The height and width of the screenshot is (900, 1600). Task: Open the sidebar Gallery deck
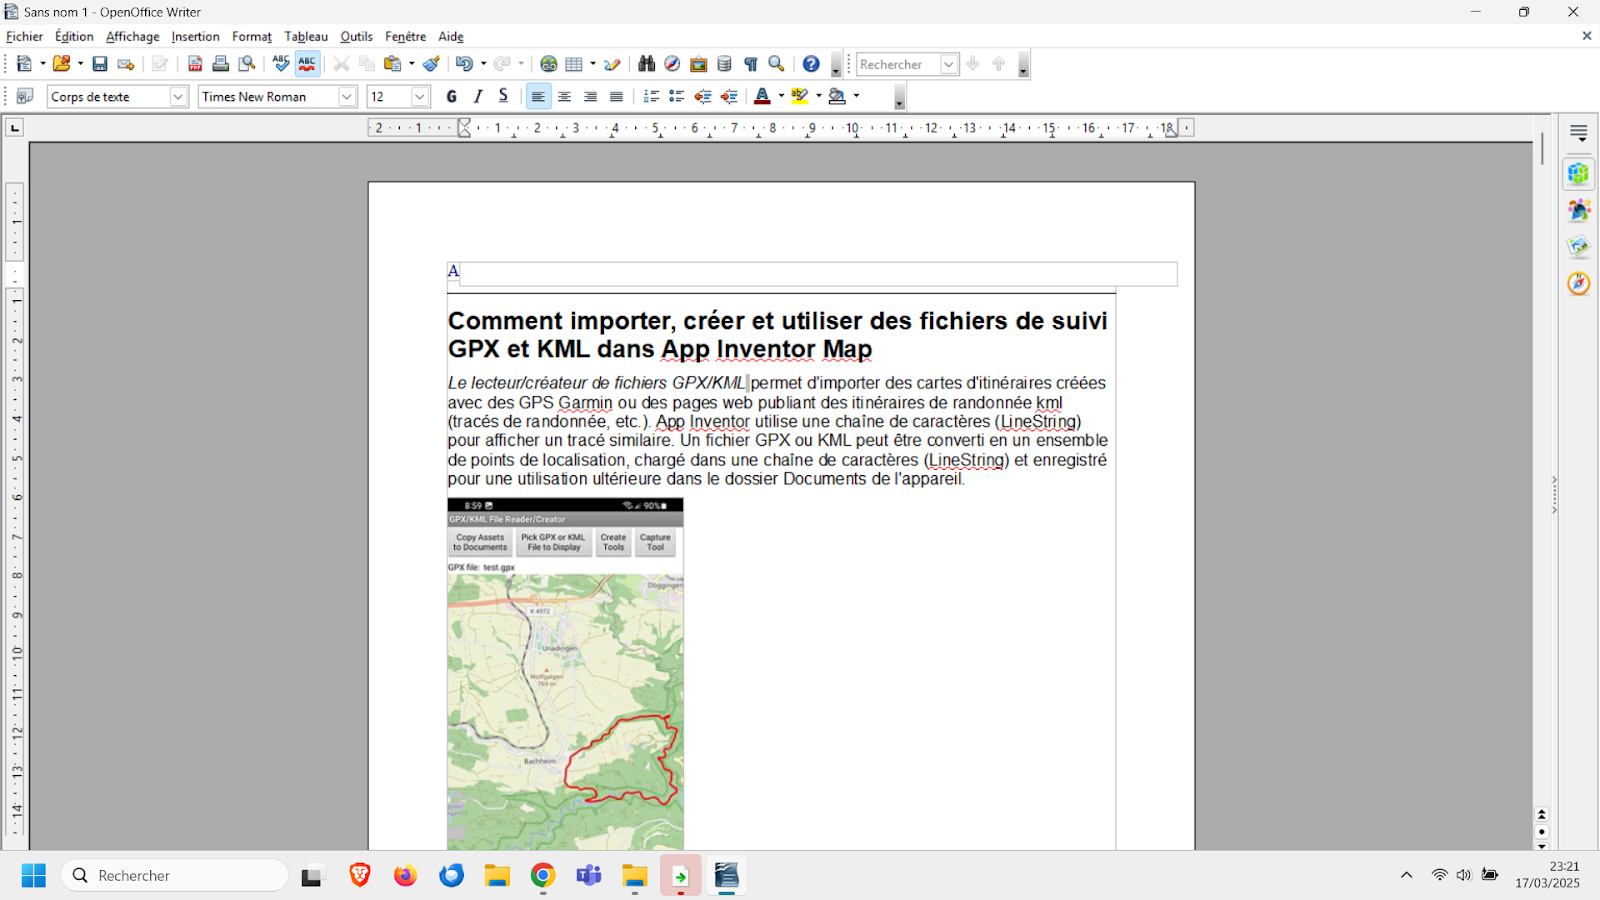(x=1579, y=247)
